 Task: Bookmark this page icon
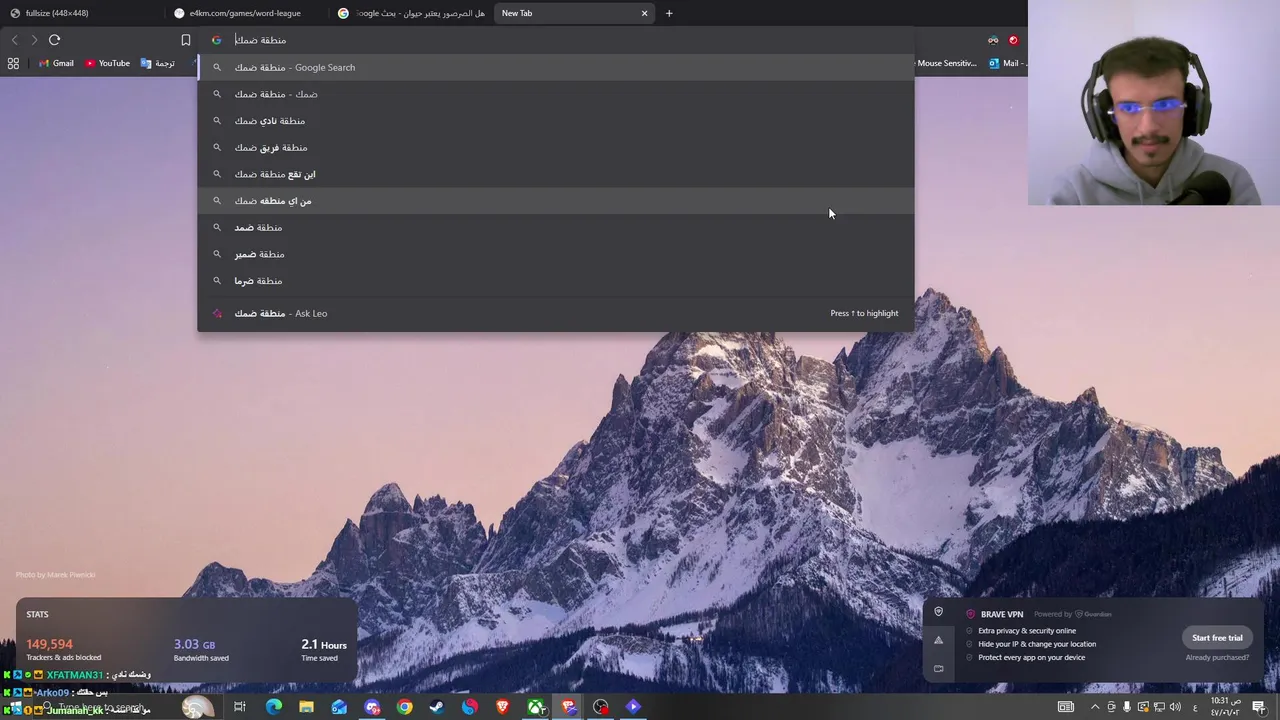coord(186,40)
